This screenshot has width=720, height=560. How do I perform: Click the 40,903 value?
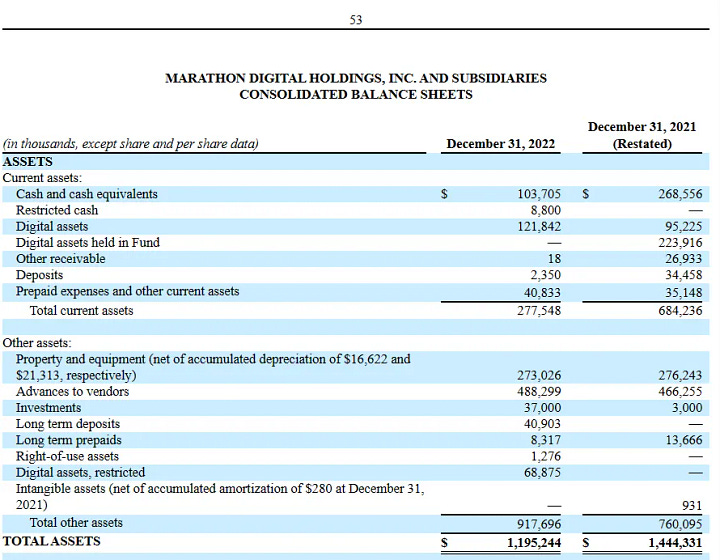point(542,424)
